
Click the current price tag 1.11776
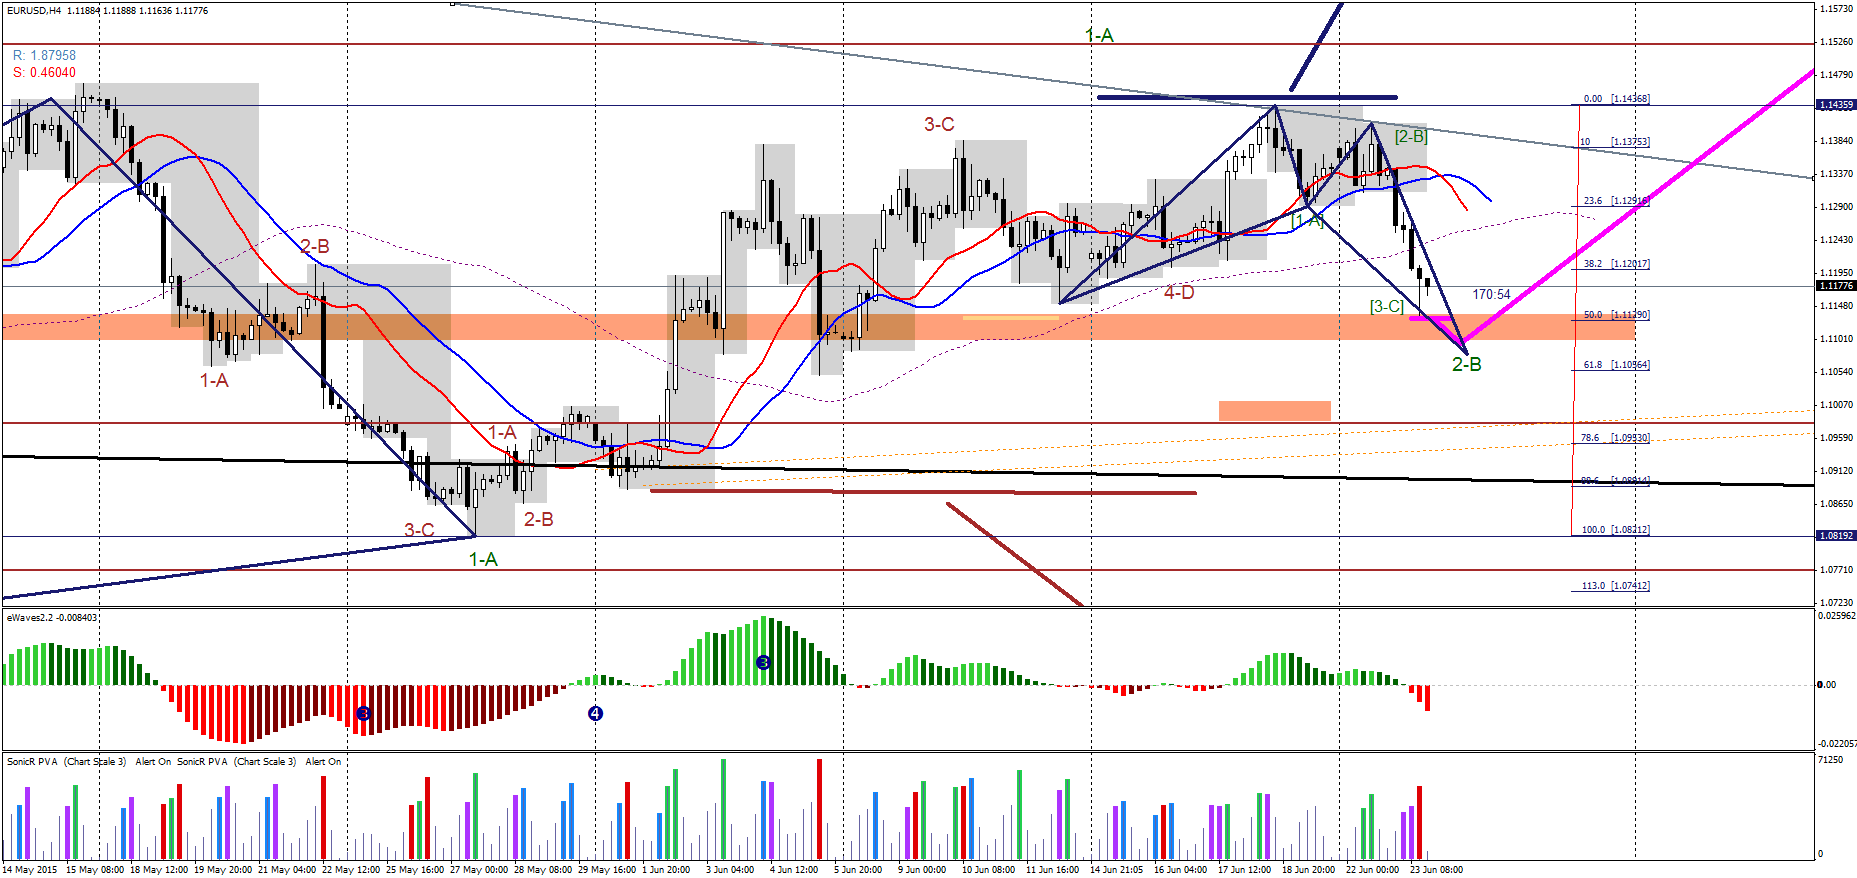1836,286
